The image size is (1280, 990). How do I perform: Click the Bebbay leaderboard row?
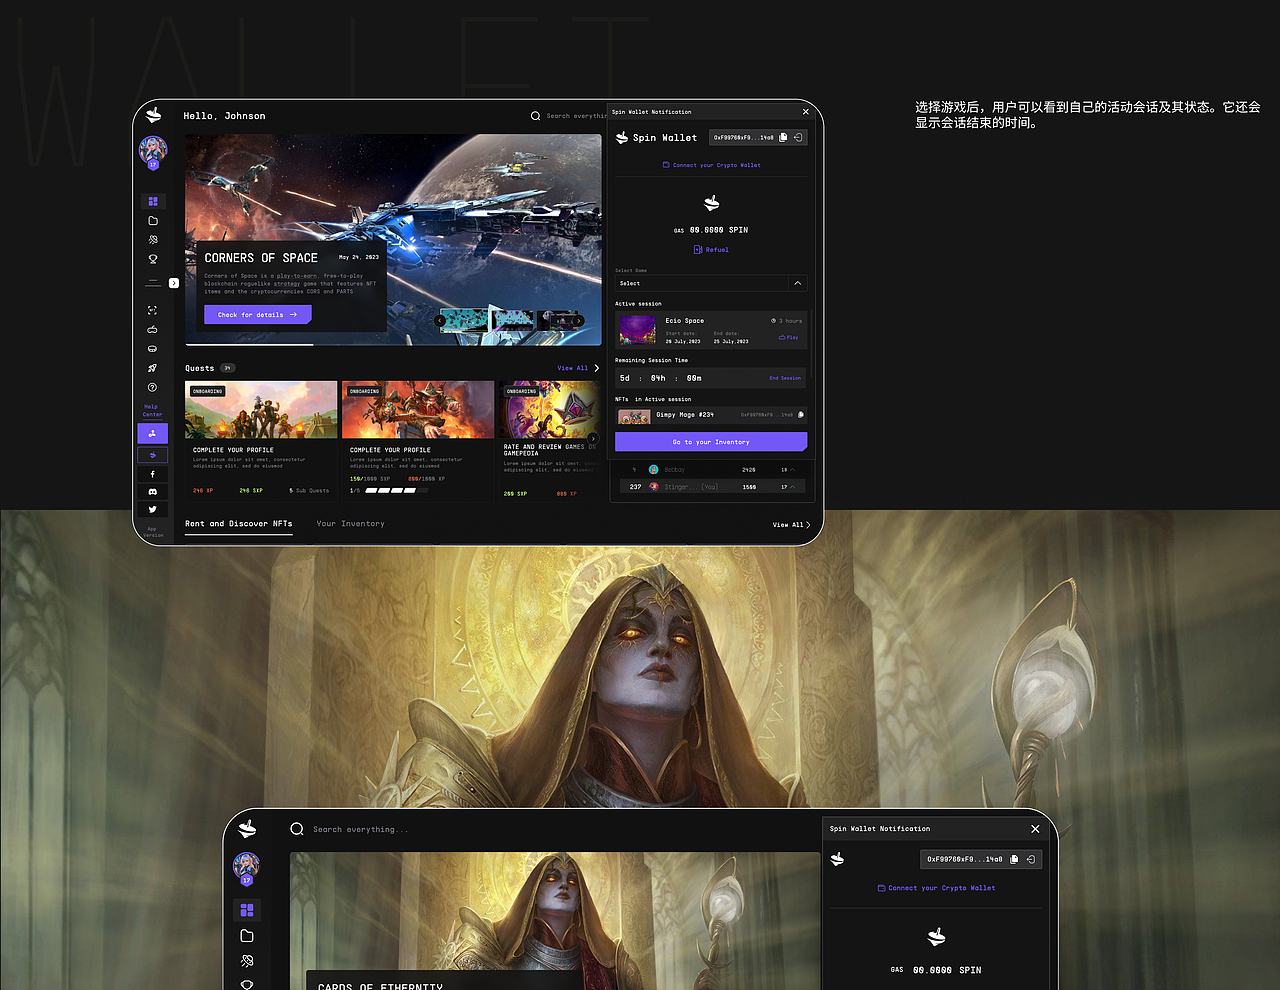pos(711,469)
